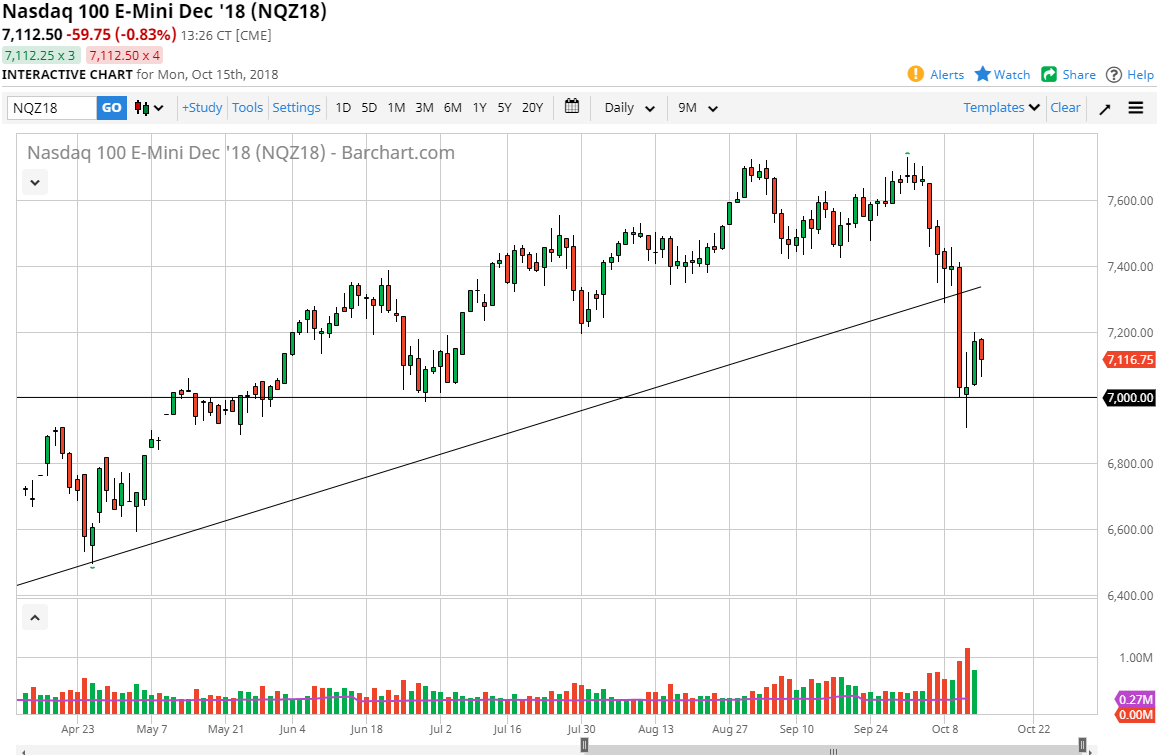Enable the 3M timeframe
This screenshot has width=1172, height=755.
pyautogui.click(x=423, y=107)
